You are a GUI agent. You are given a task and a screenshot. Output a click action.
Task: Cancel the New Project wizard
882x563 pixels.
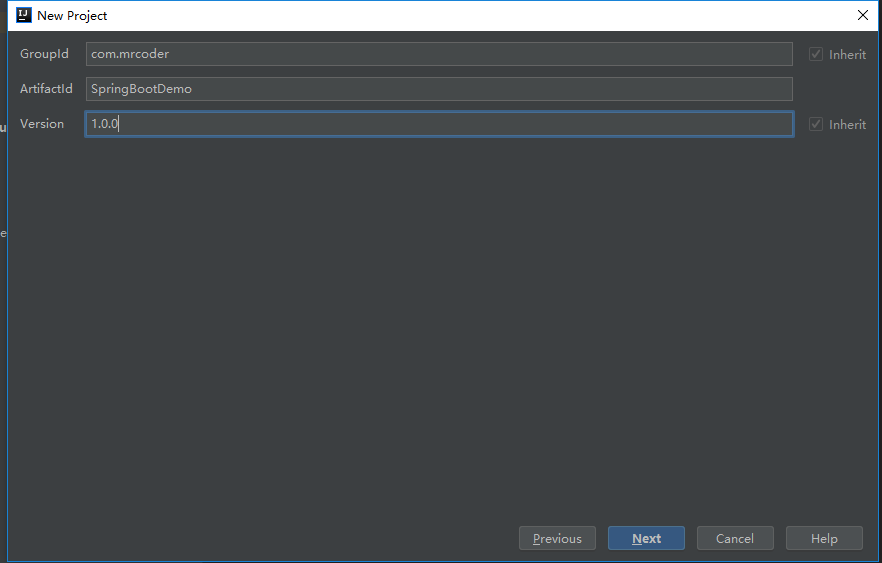tap(735, 538)
